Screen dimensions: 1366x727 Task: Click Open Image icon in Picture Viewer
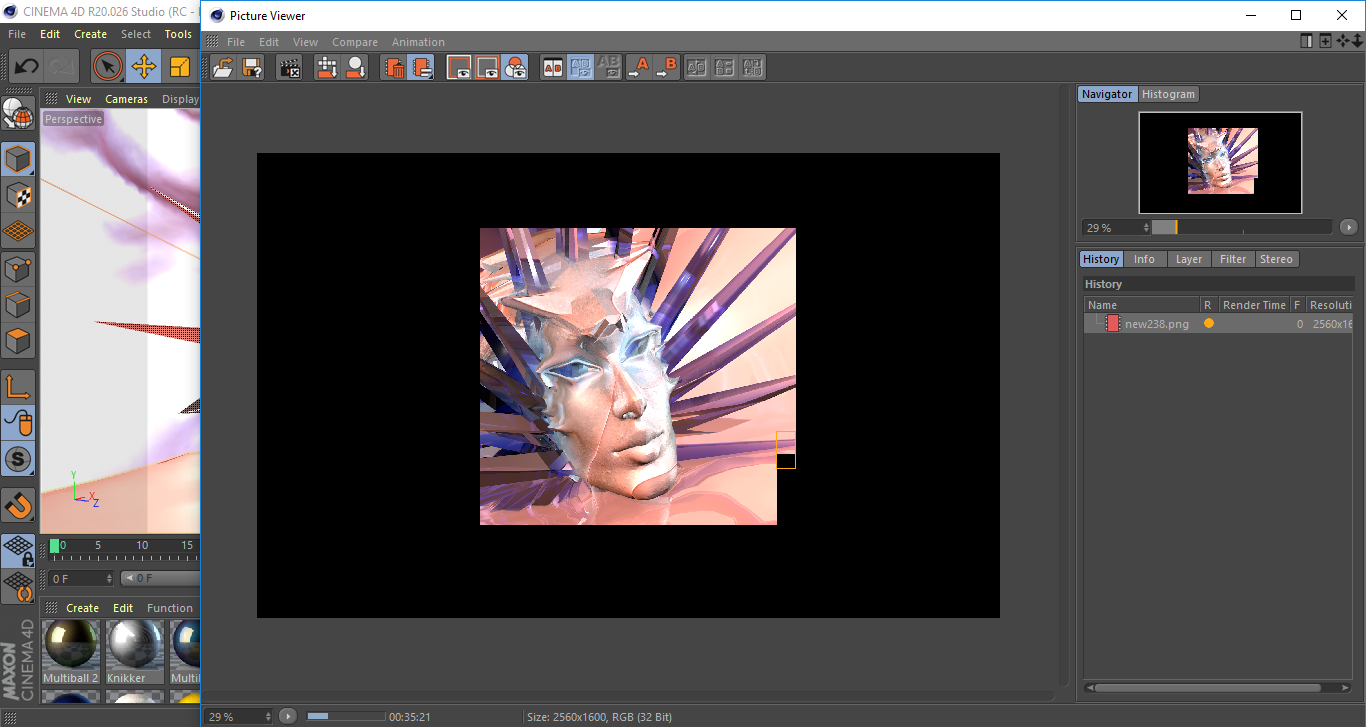(224, 67)
